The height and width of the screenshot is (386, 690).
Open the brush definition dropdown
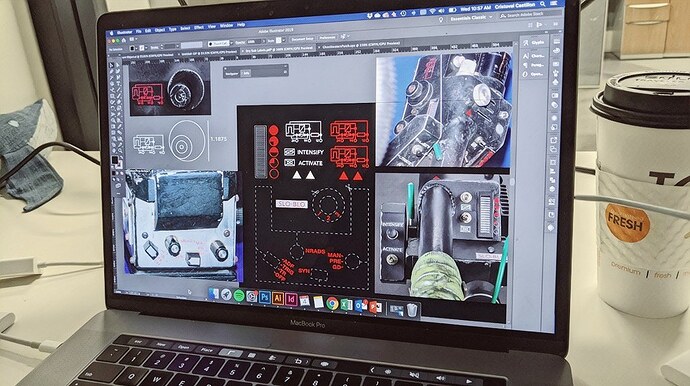pyautogui.click(x=231, y=43)
